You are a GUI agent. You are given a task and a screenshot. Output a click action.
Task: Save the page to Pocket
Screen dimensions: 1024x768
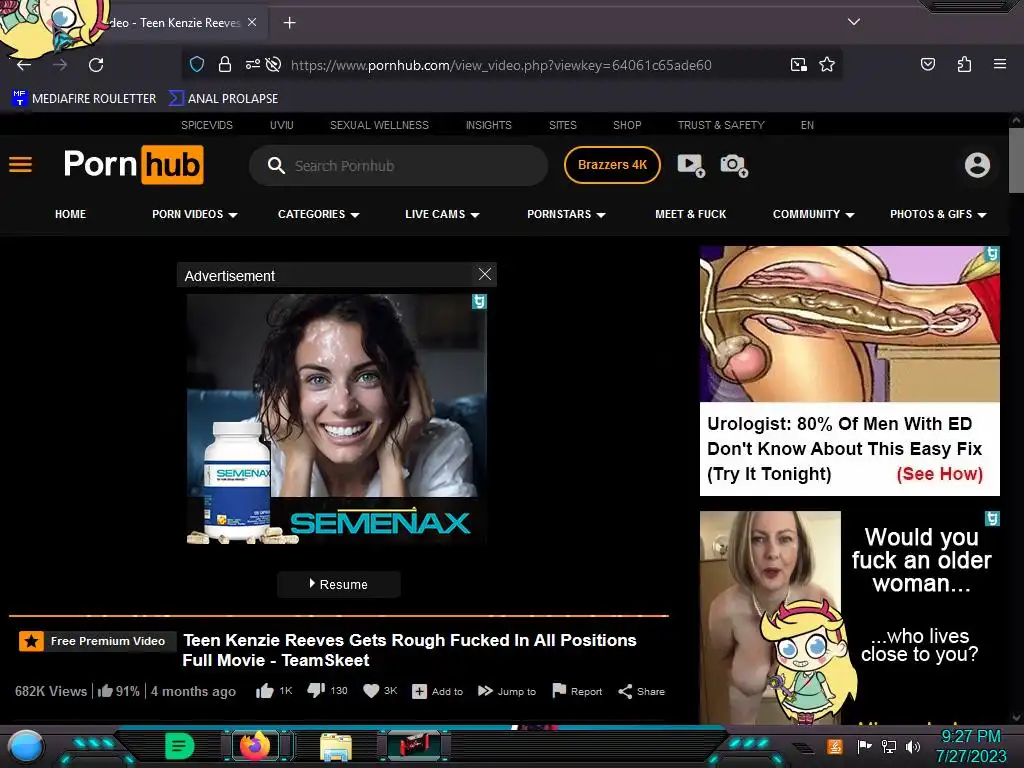(927, 64)
